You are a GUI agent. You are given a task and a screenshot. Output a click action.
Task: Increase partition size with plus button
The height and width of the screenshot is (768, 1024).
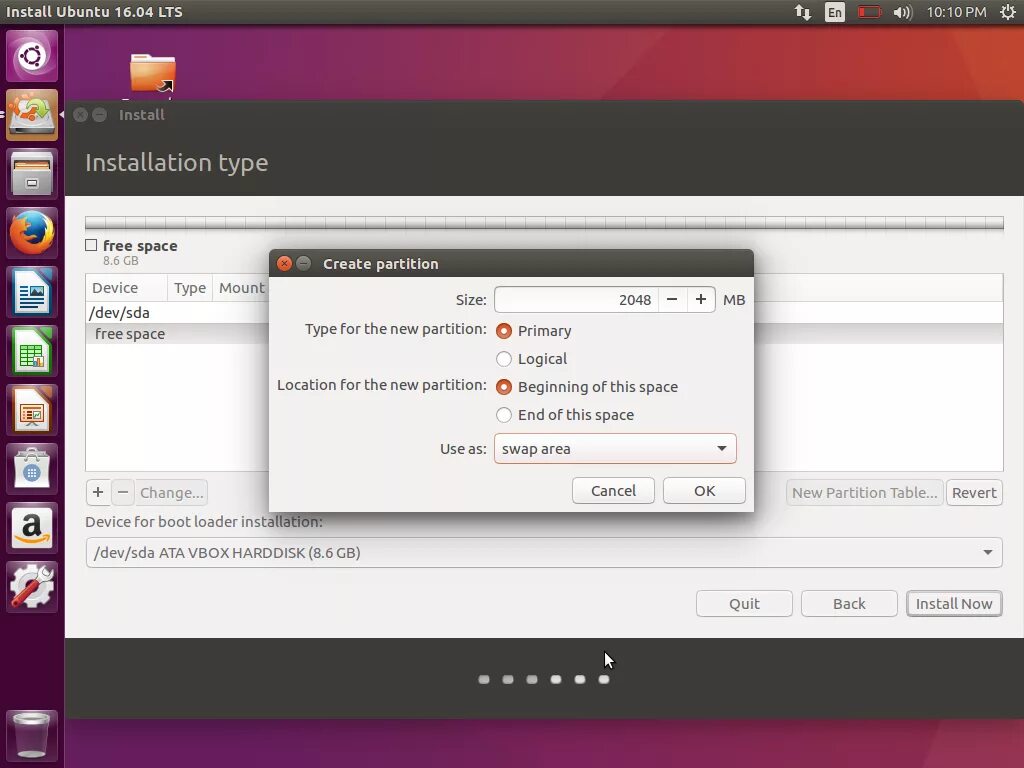click(701, 299)
